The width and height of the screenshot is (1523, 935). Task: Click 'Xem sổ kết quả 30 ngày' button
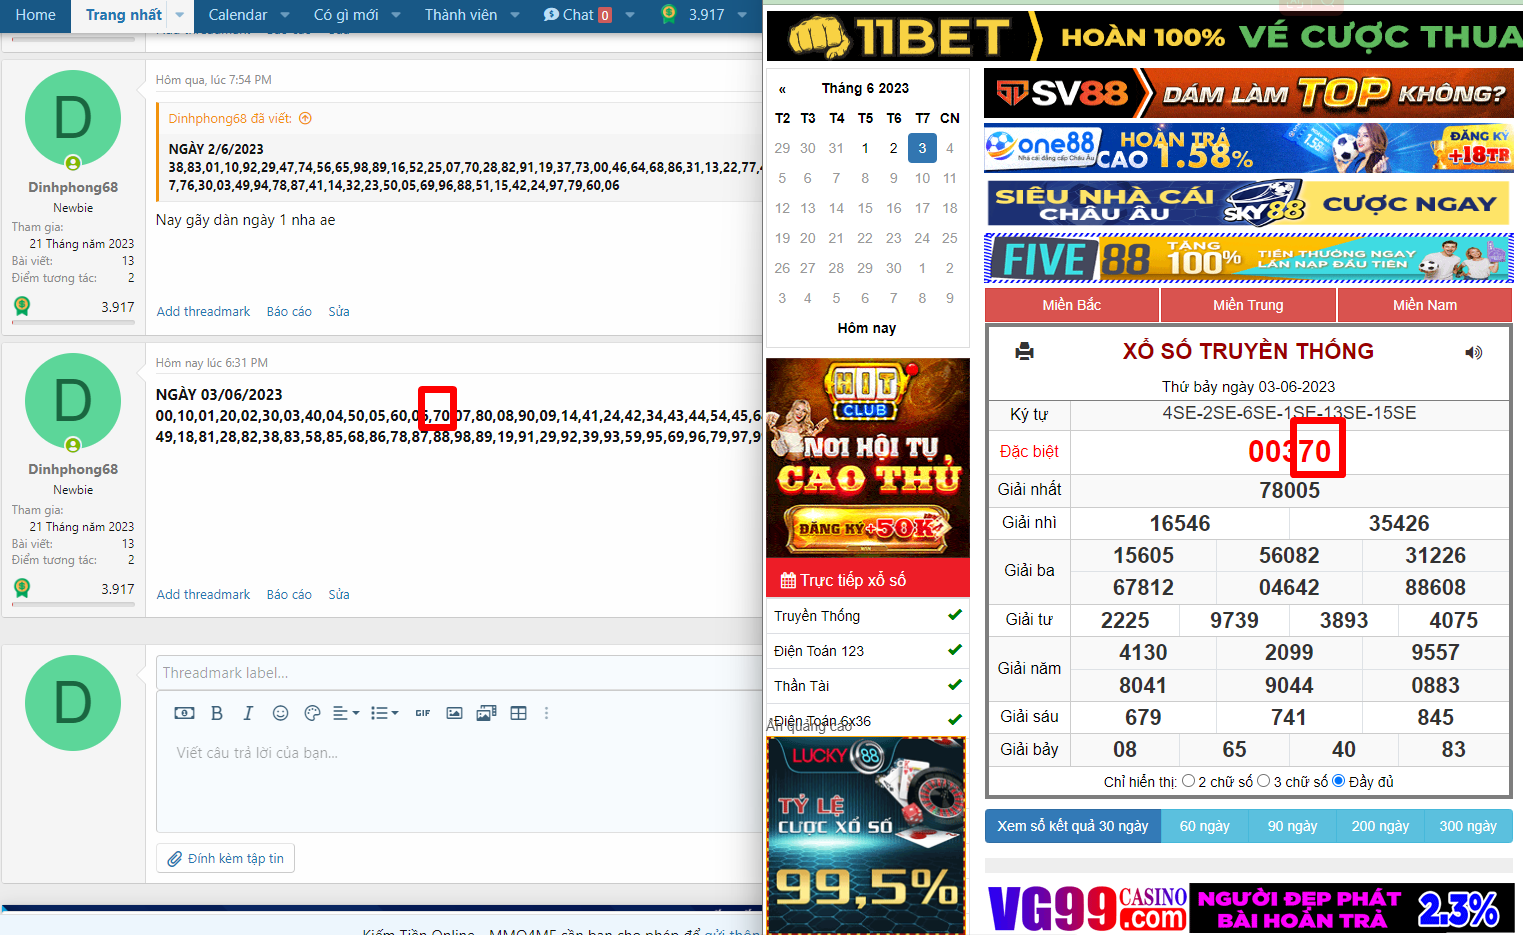click(1073, 826)
